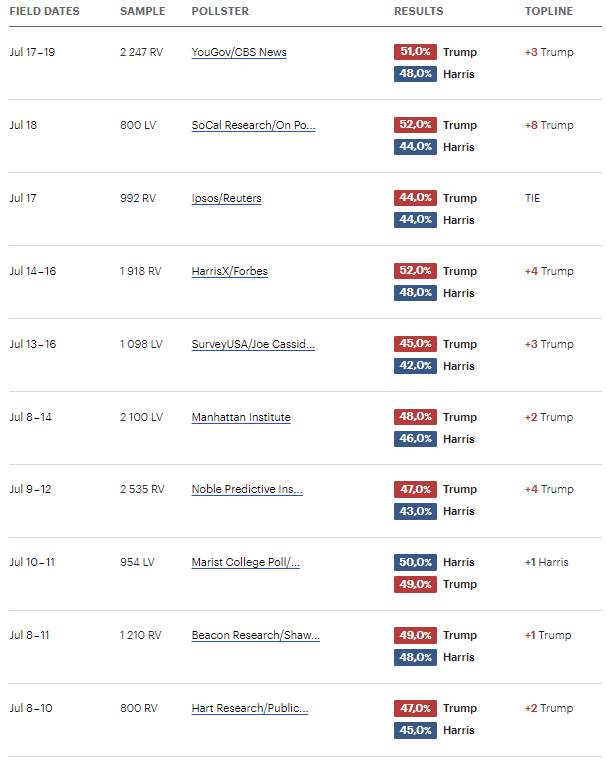This screenshot has width=607, height=771.
Task: Click the +1 Harris topline value
Action: pos(546,562)
